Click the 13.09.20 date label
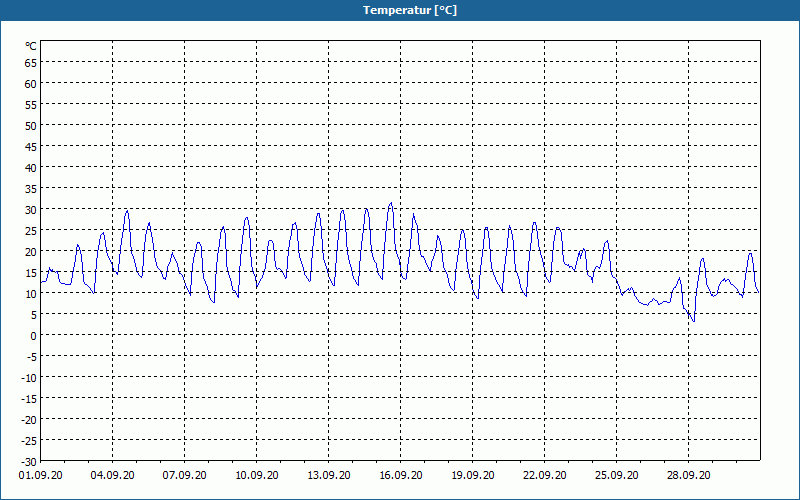 coord(329,475)
